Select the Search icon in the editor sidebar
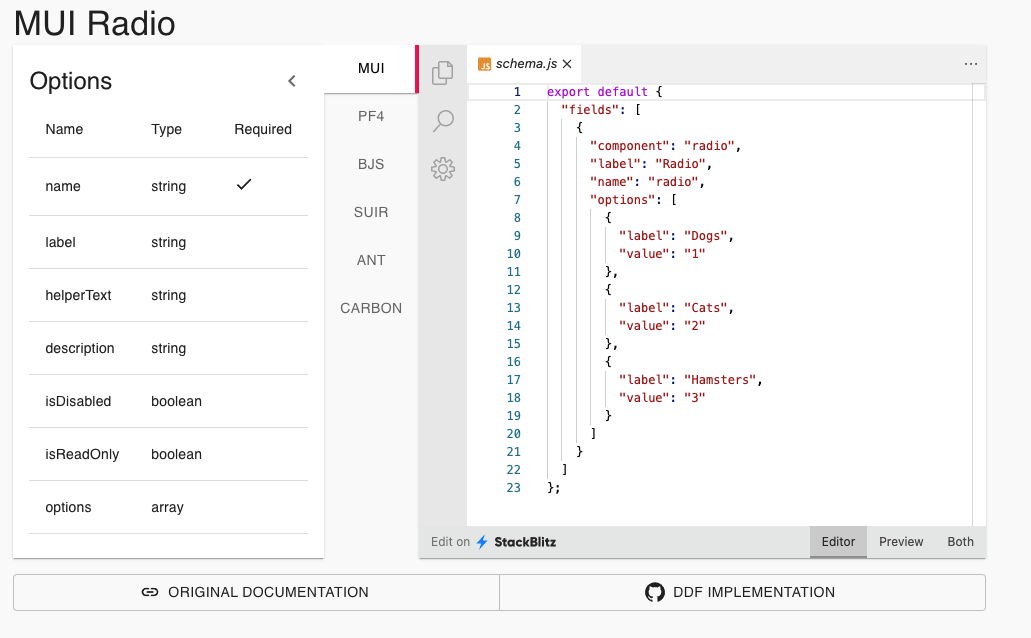 pos(442,120)
